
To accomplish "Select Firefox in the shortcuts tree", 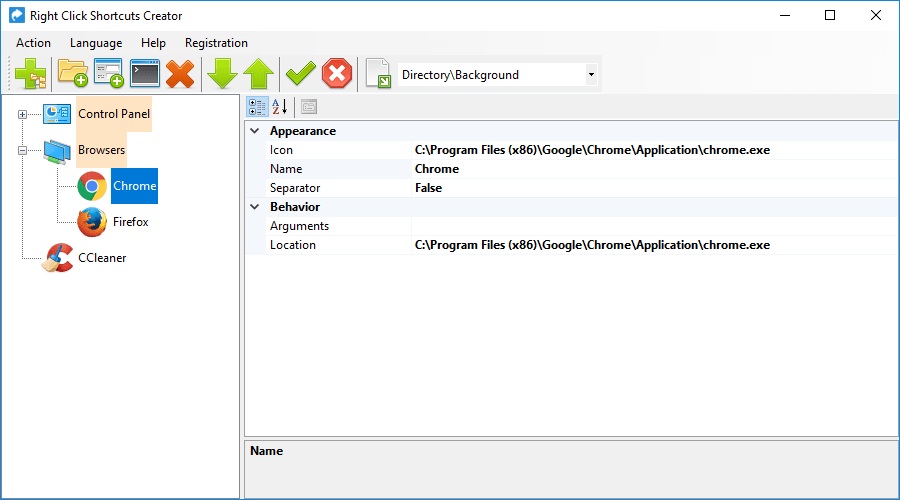I will tap(130, 222).
